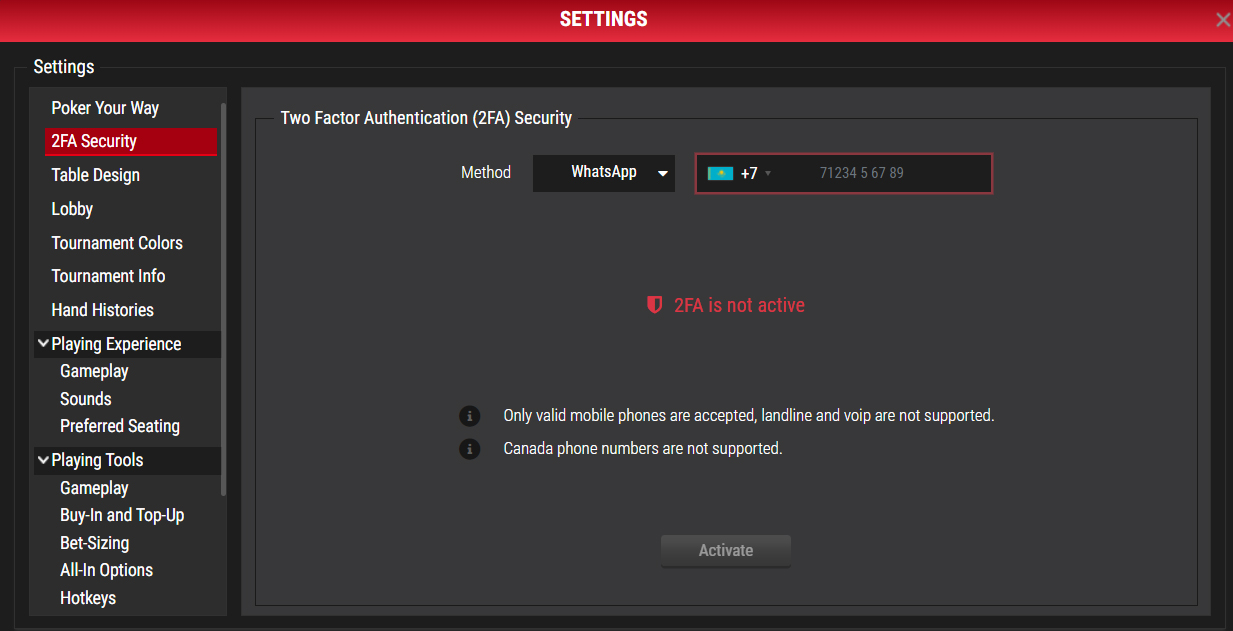Click the settings sidebar scrollbar
The width and height of the screenshot is (1233, 631).
[x=223, y=300]
